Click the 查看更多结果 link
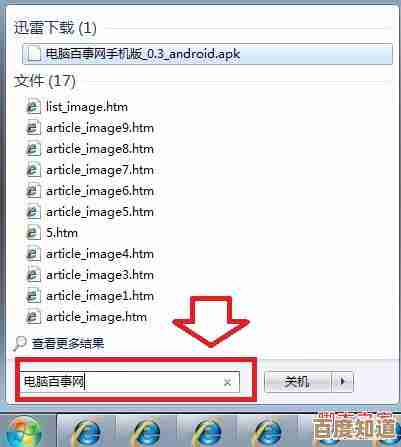 (x=68, y=343)
